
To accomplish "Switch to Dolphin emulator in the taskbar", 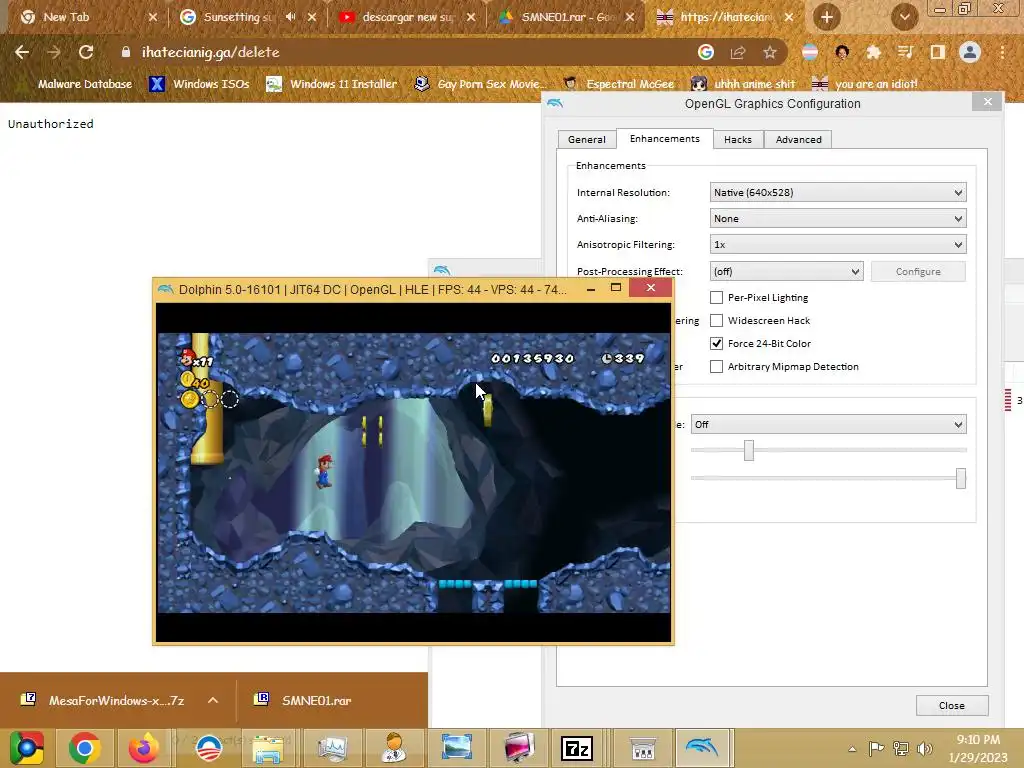I will click(703, 748).
